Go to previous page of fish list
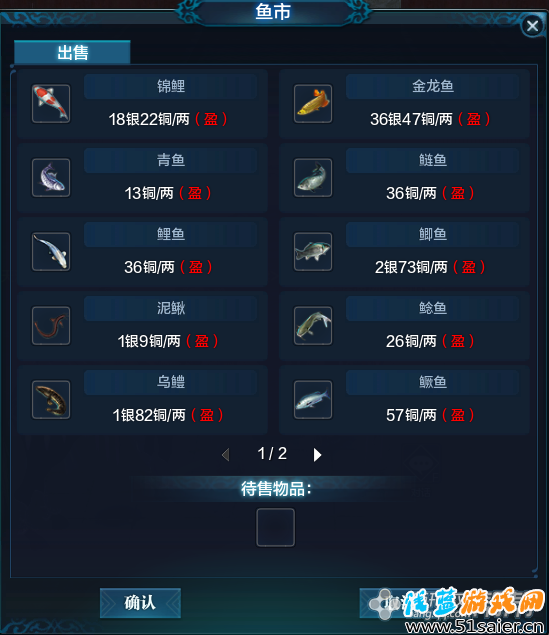 (226, 454)
